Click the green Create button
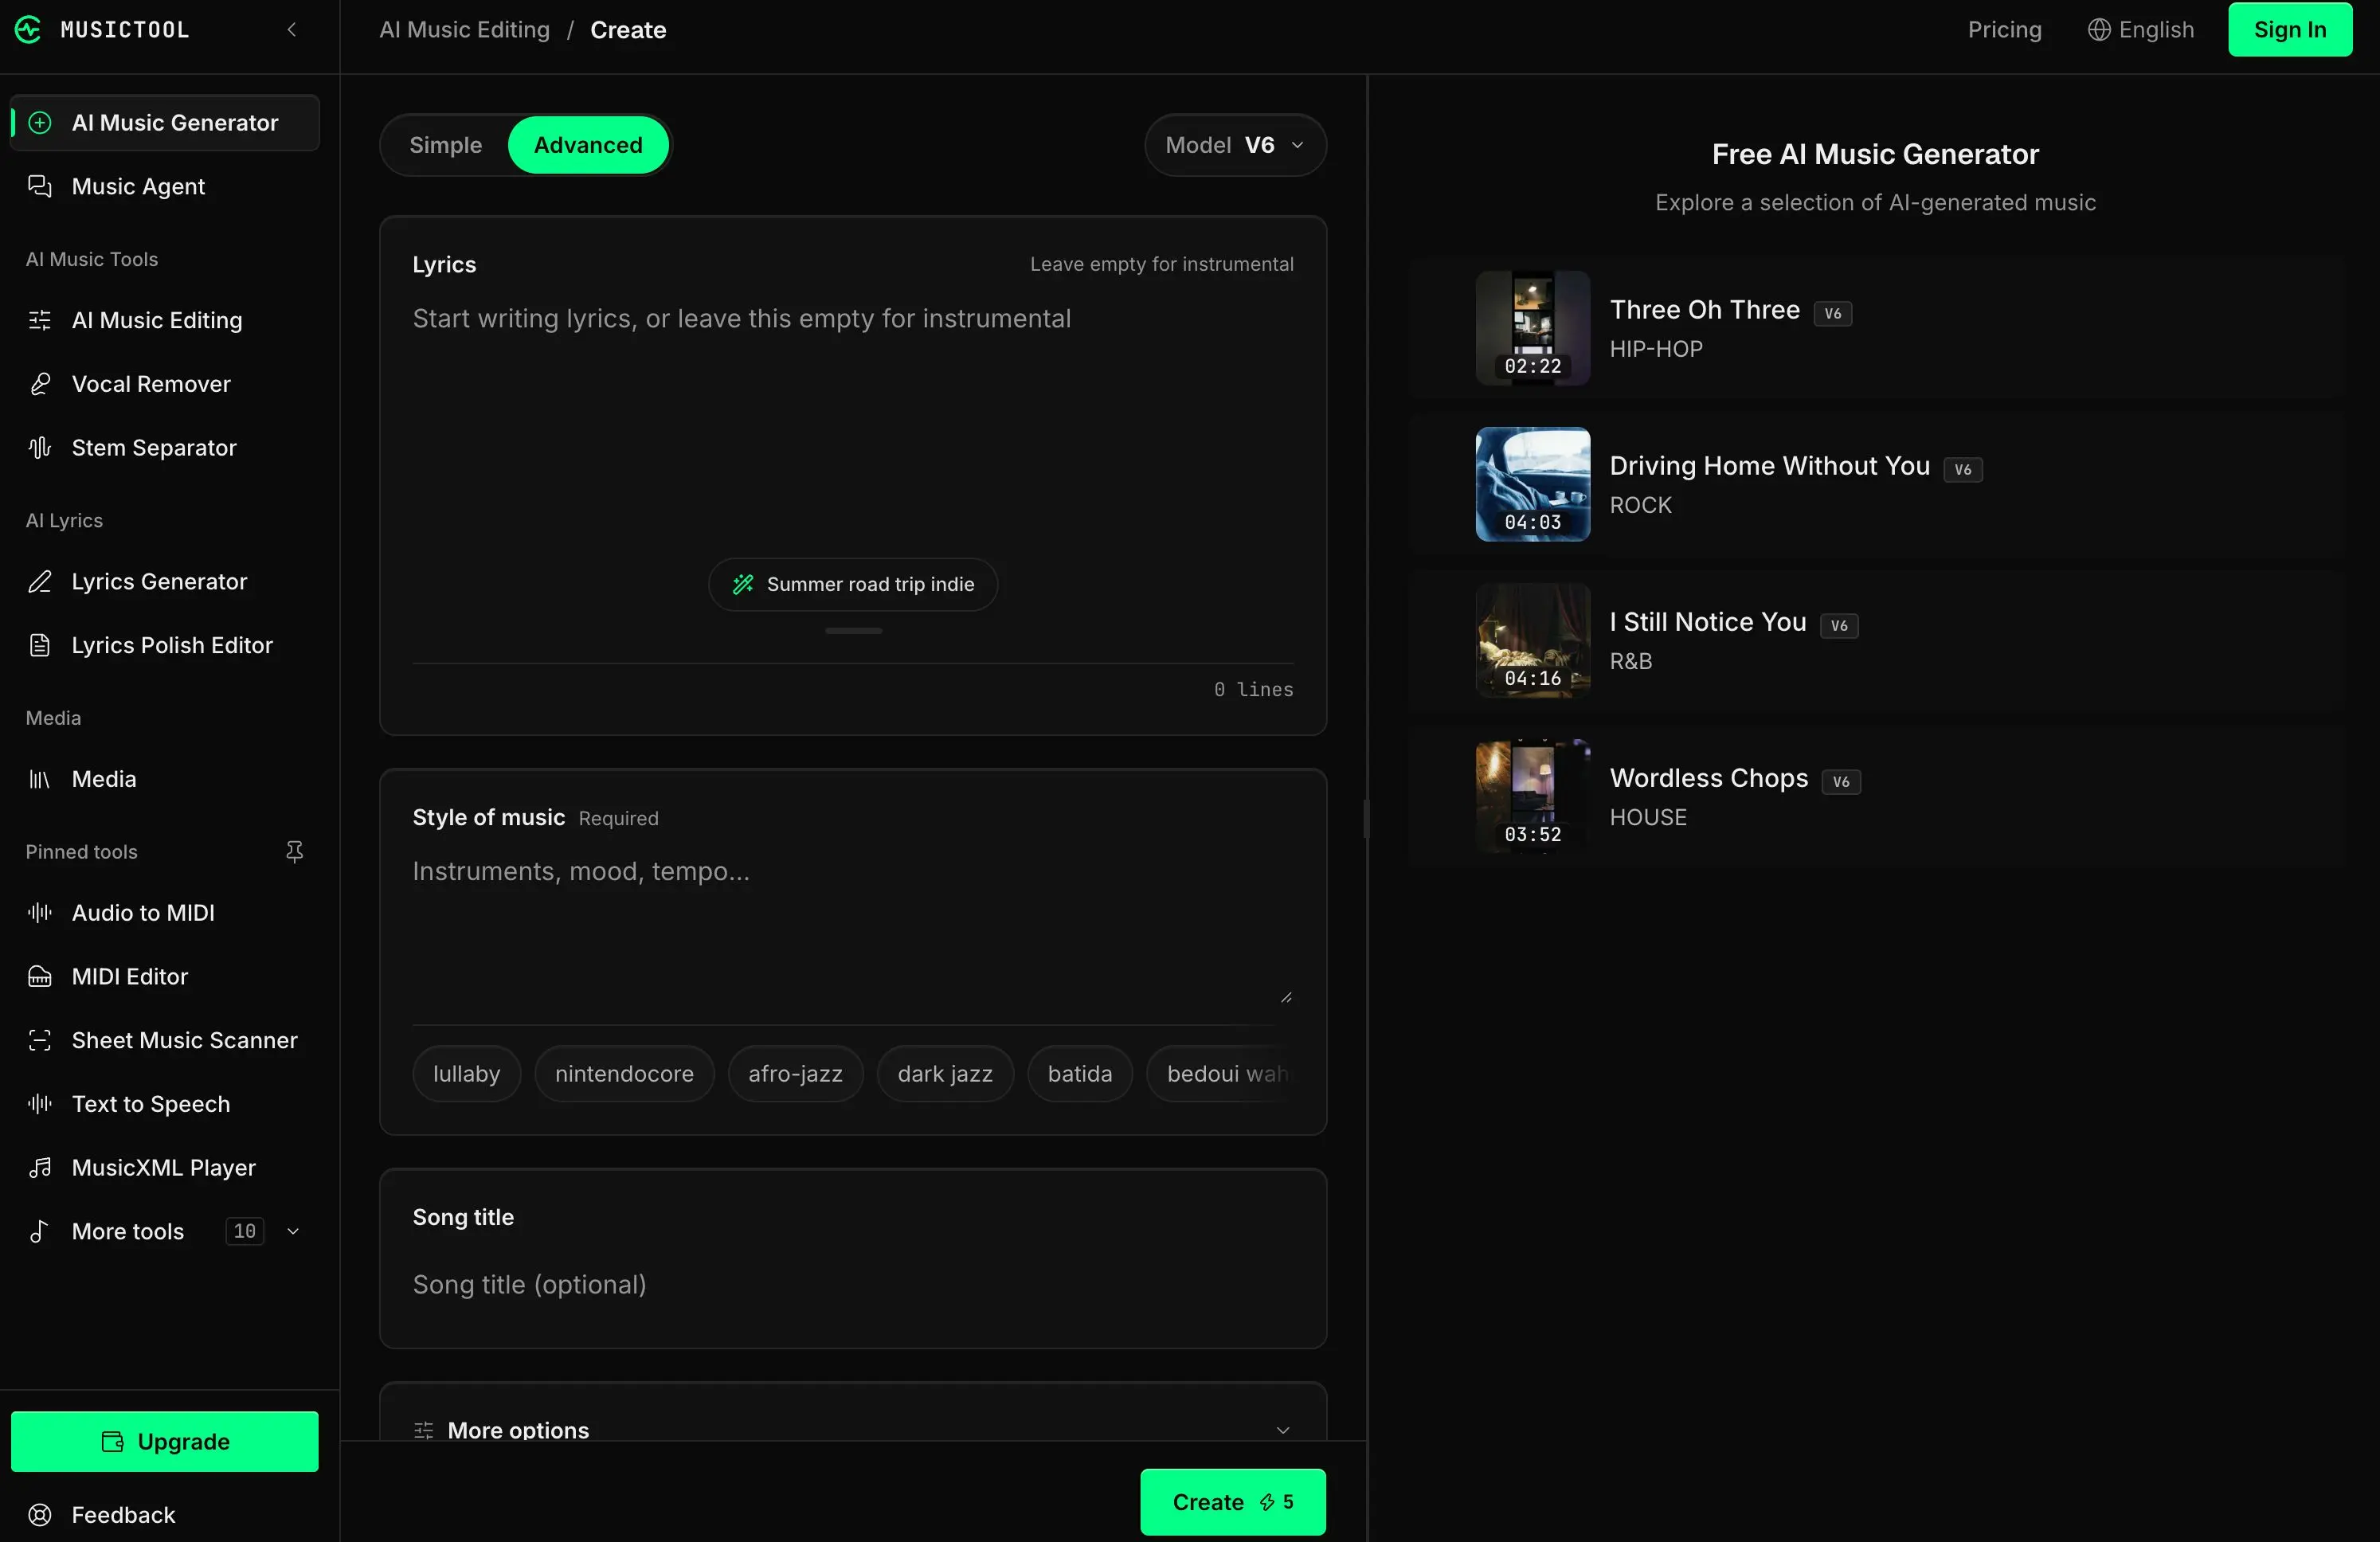The width and height of the screenshot is (2380, 1542). tap(1233, 1502)
